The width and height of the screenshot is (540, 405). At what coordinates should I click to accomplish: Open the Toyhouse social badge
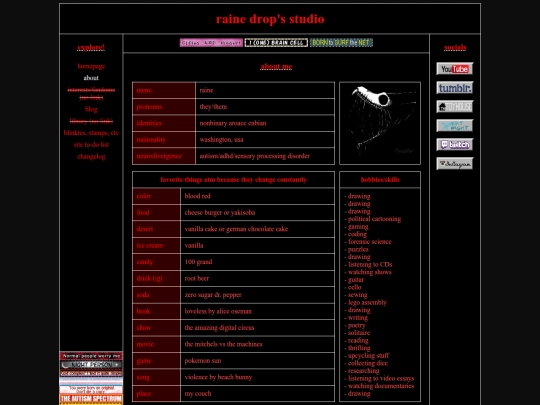(455, 107)
